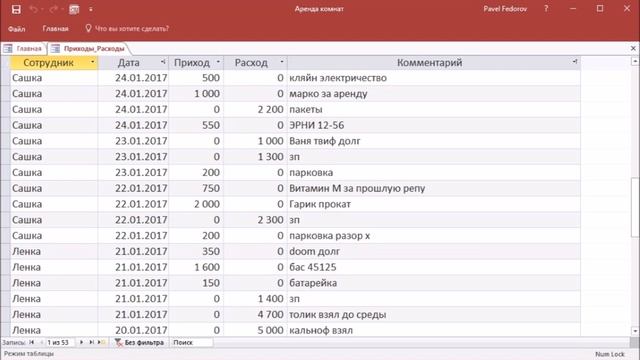Click the comment cell 'парковка' dated 23.01.2017

[x=434, y=172]
